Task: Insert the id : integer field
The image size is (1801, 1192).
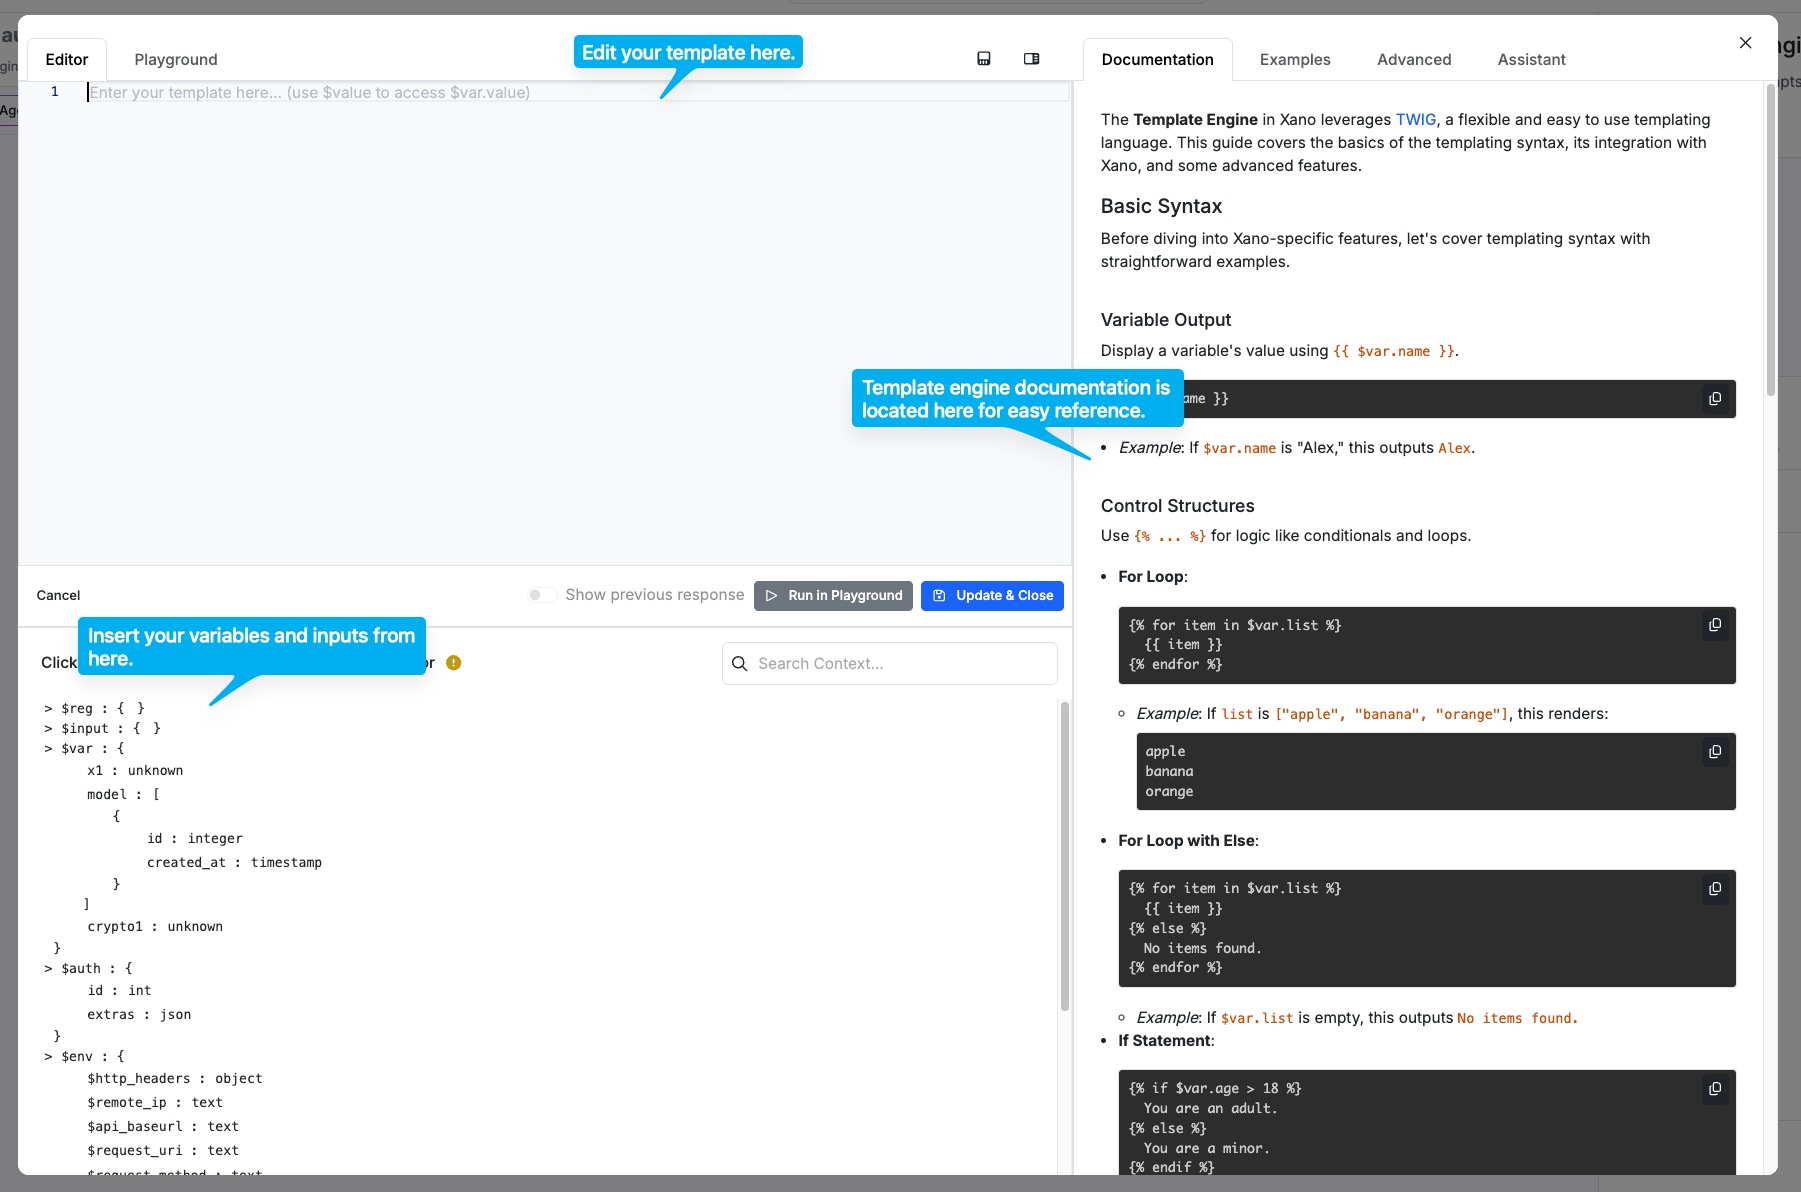Action: pos(195,838)
